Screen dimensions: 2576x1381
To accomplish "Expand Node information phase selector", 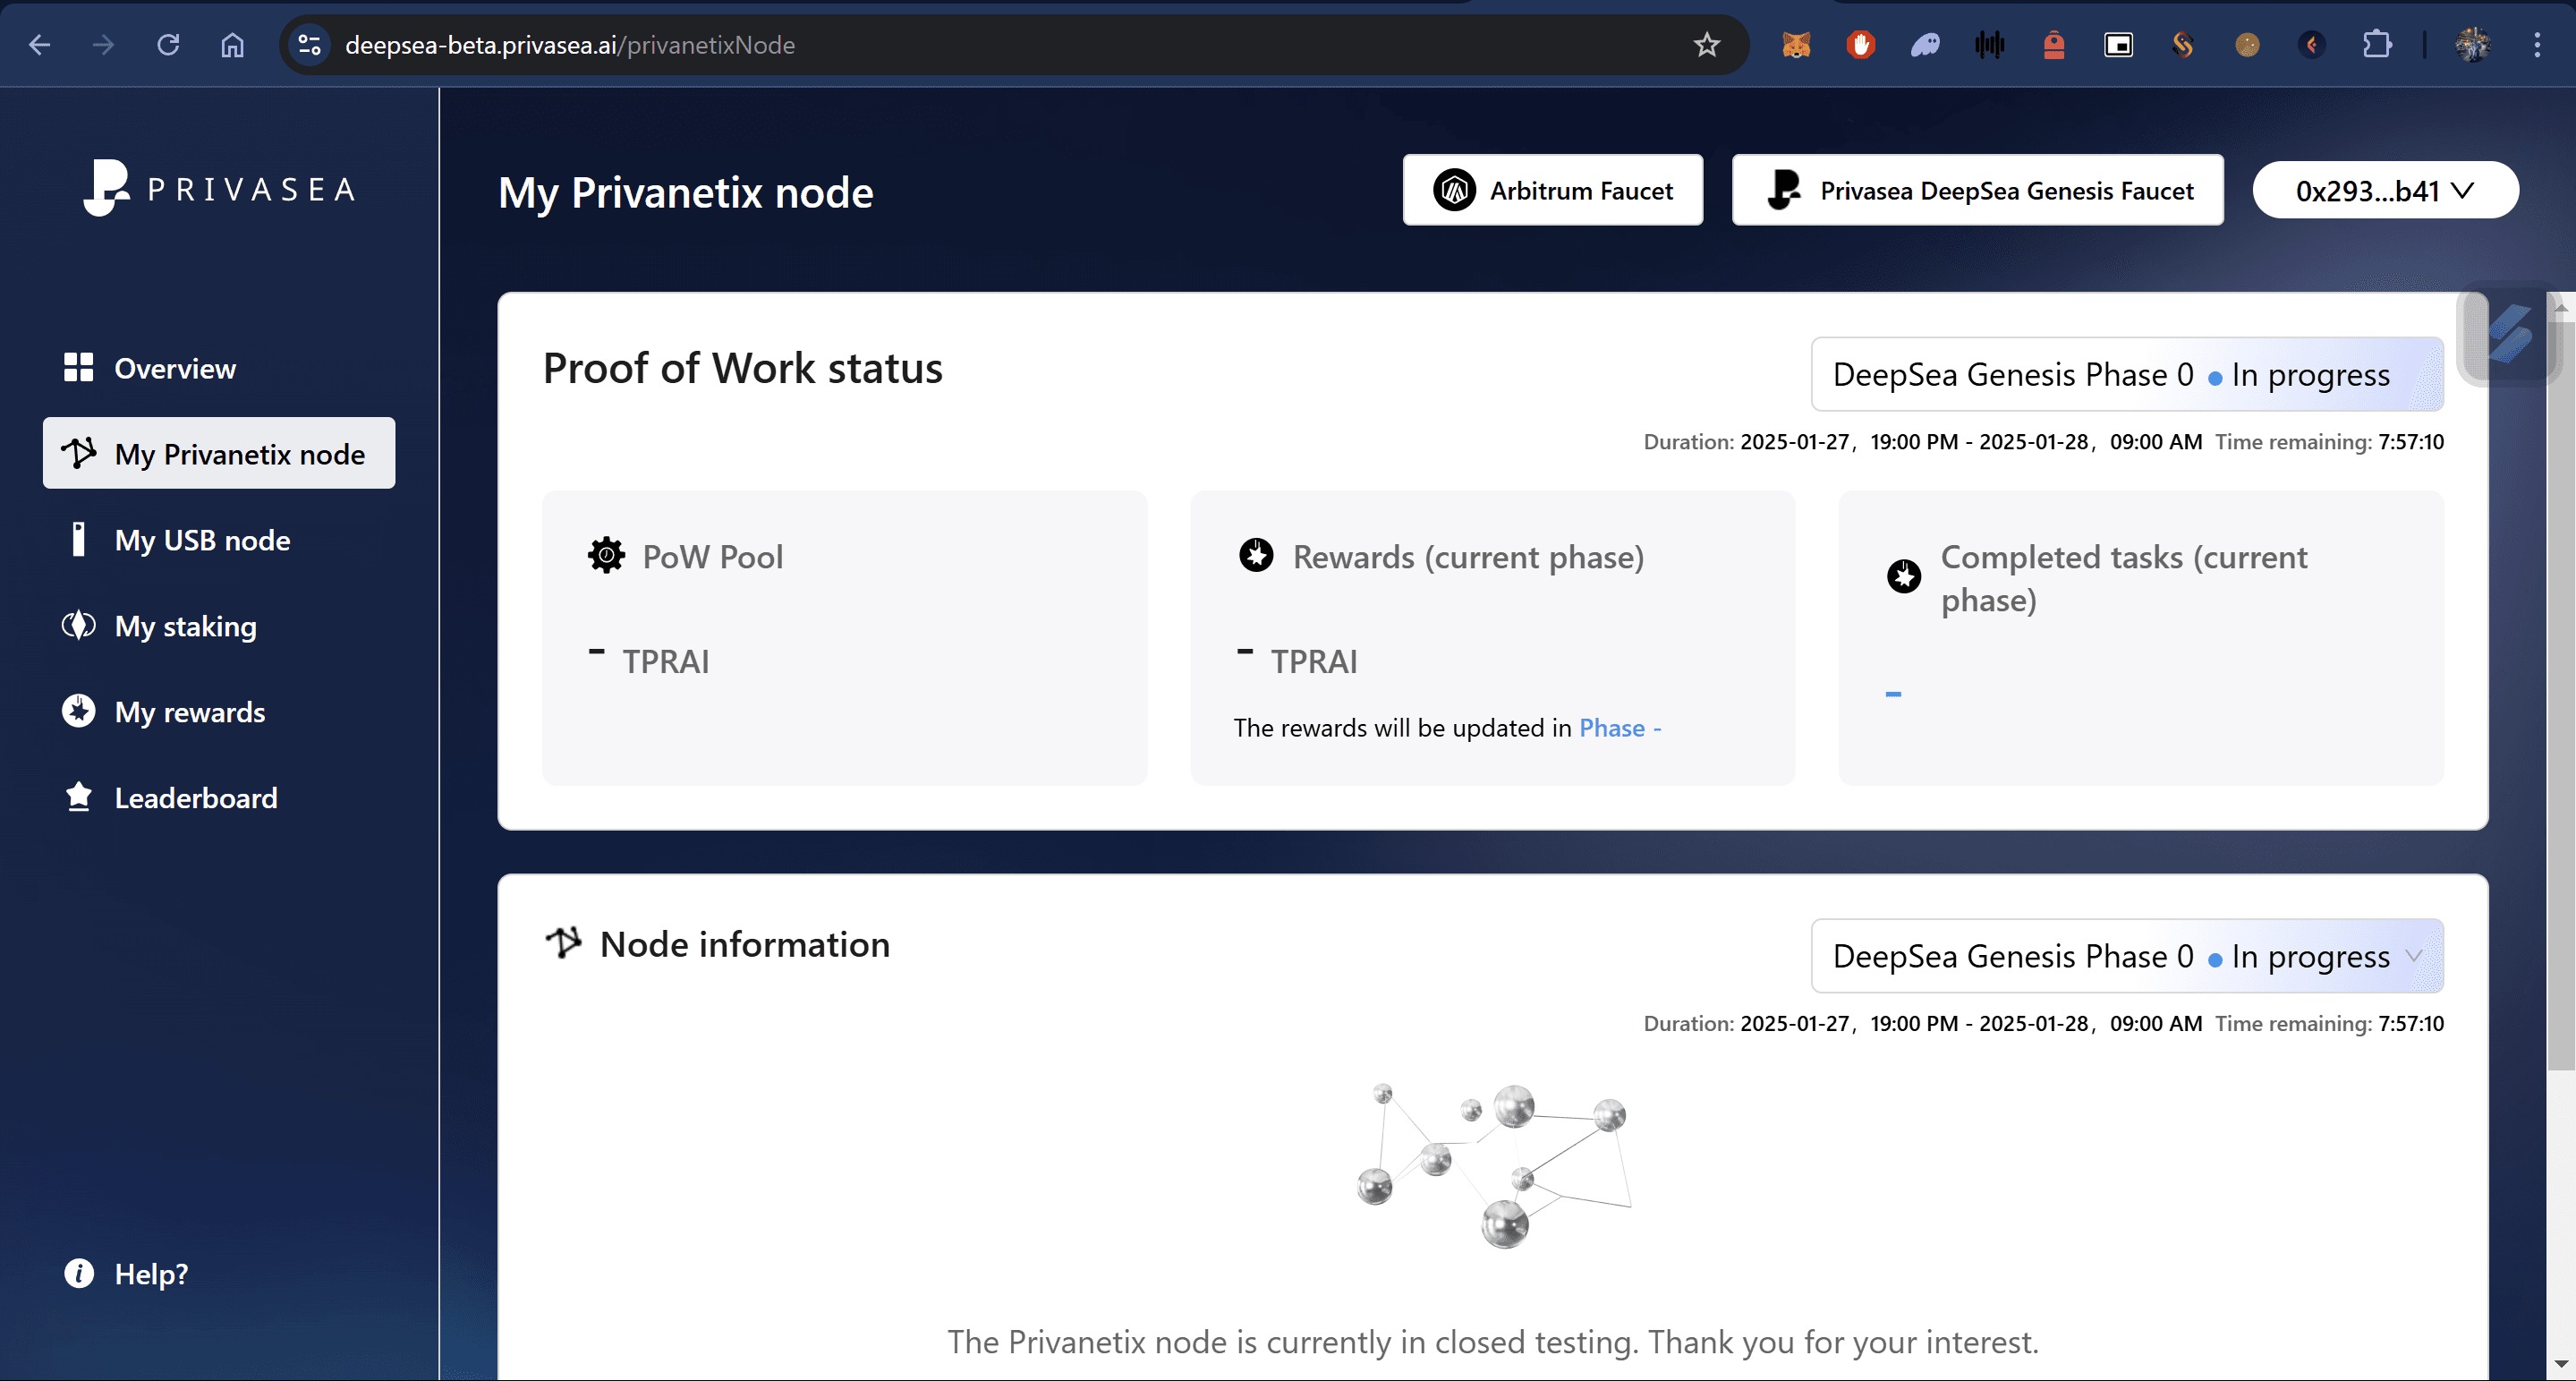I will (2126, 956).
